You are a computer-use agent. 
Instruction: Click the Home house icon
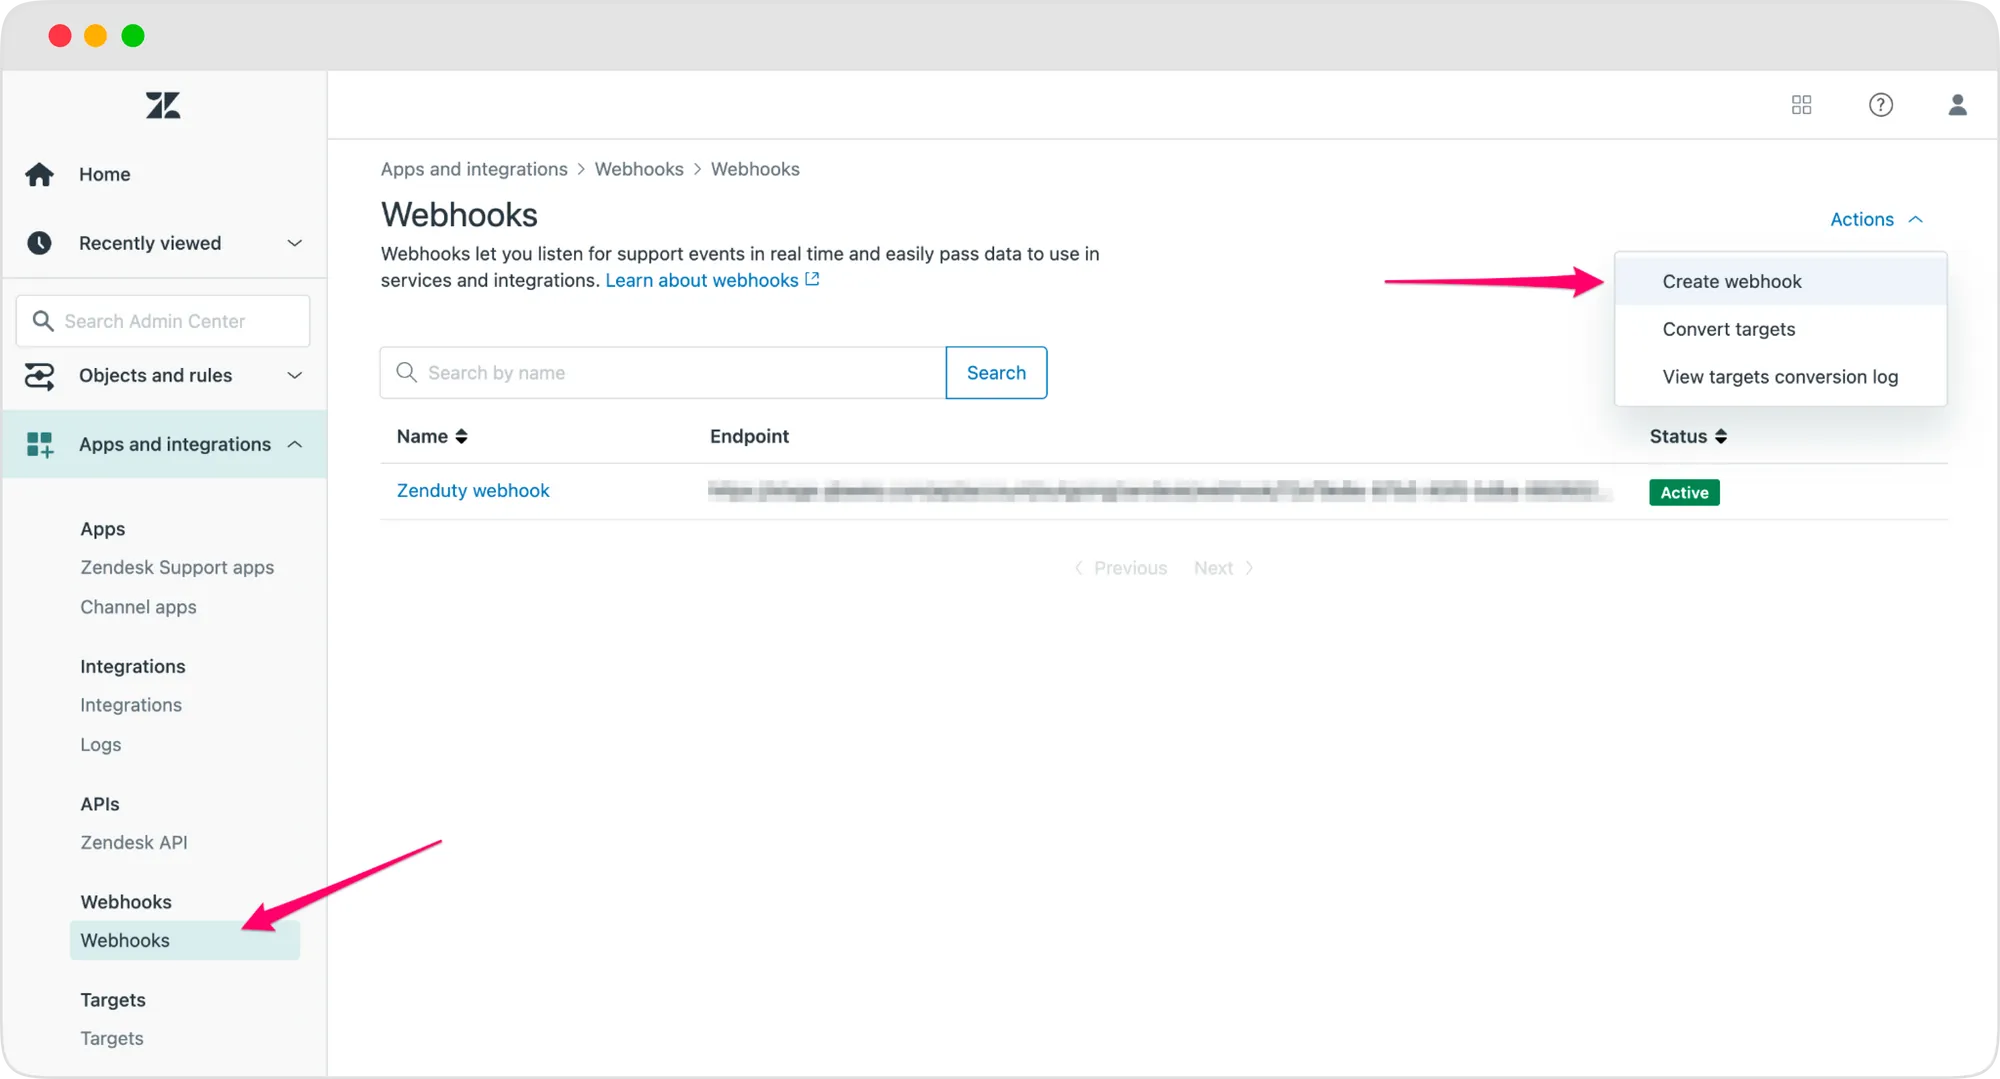coord(40,174)
